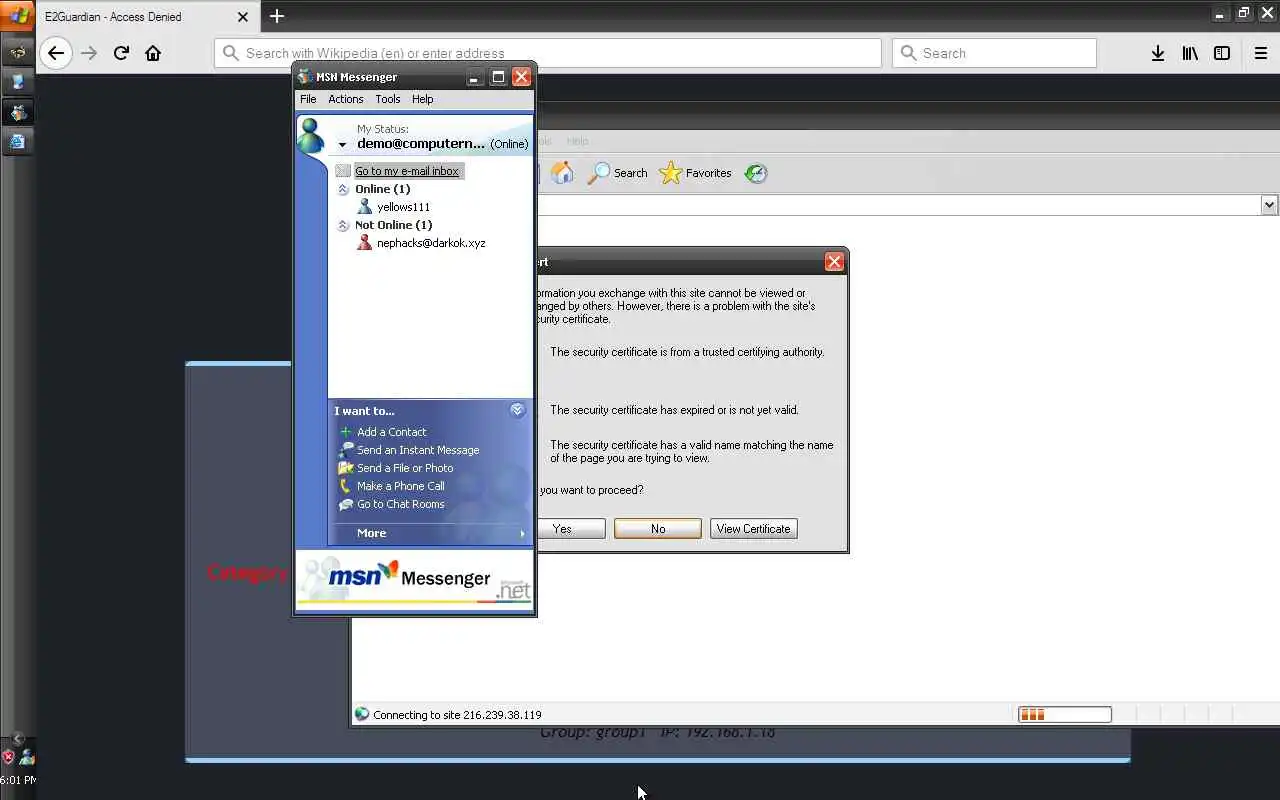
Task: Reload the page in Firefox
Action: coord(121,53)
